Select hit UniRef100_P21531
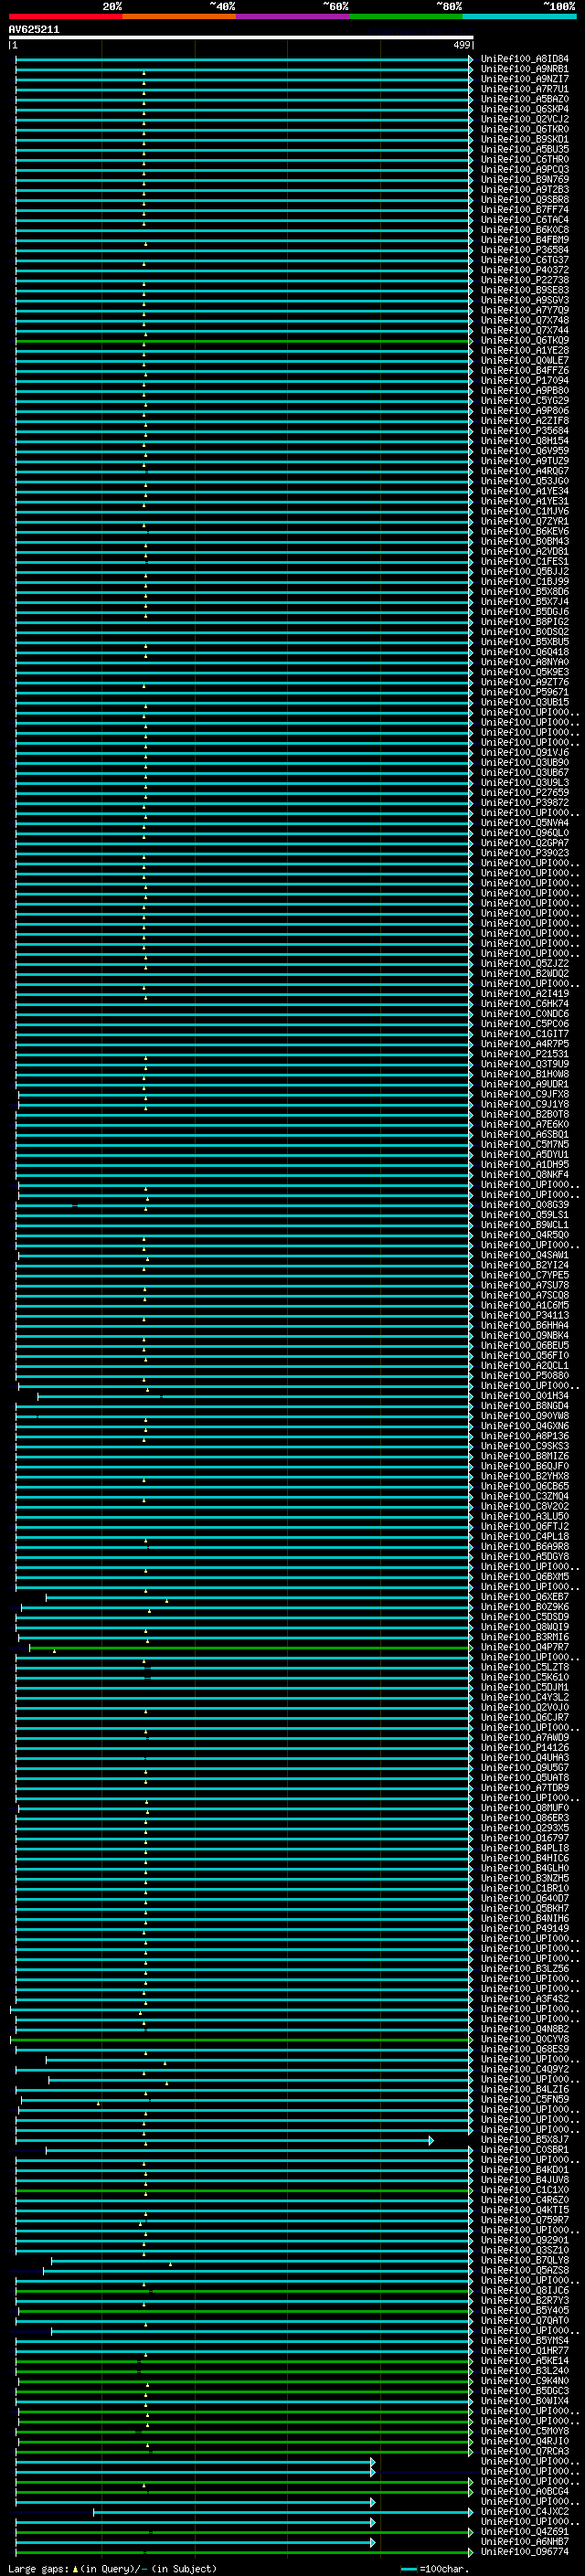This screenshot has width=585, height=2576. tap(525, 1054)
